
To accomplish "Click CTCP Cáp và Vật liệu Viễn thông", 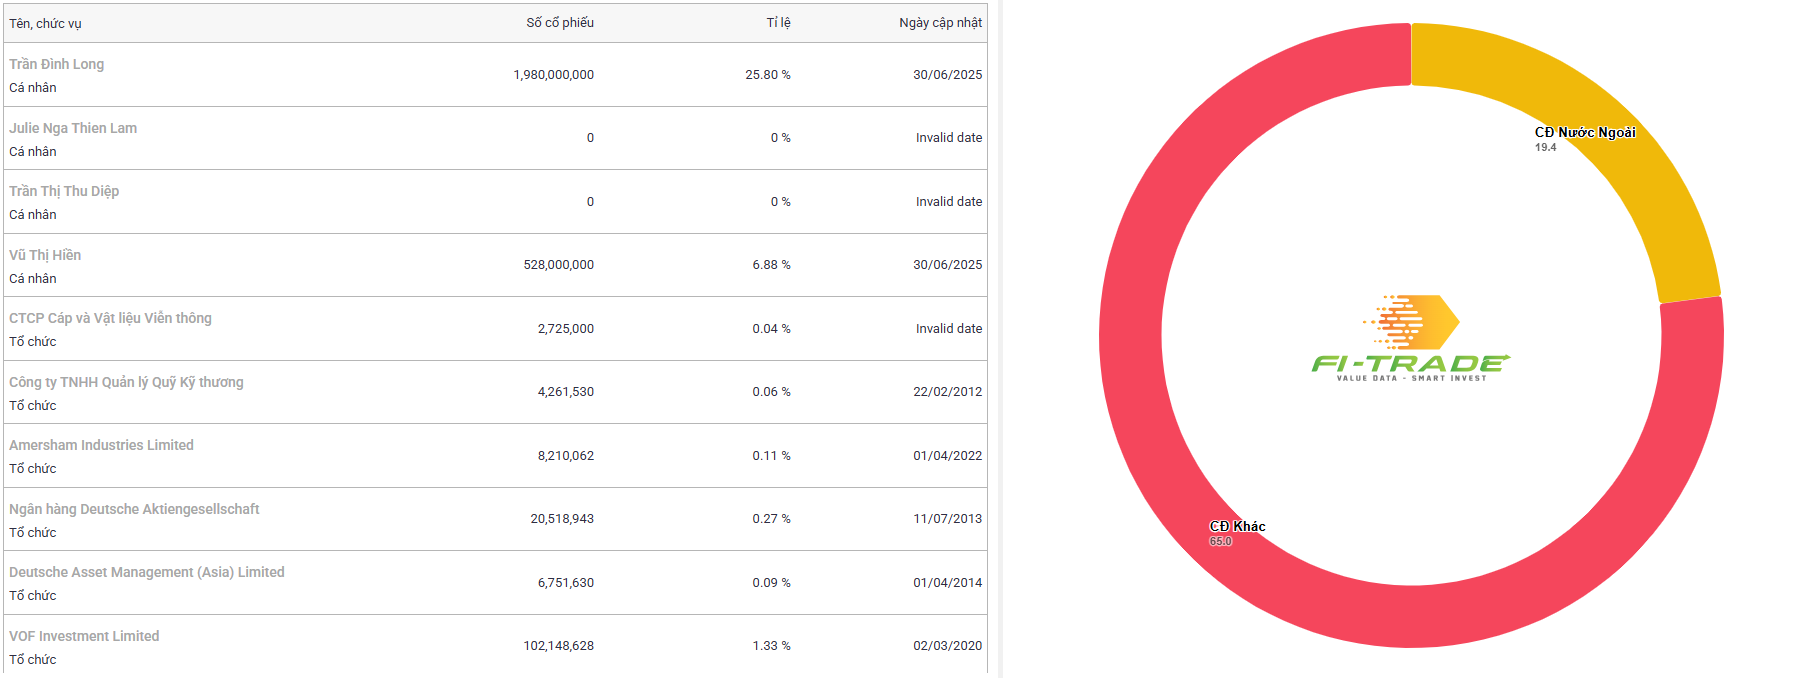I will pos(110,318).
